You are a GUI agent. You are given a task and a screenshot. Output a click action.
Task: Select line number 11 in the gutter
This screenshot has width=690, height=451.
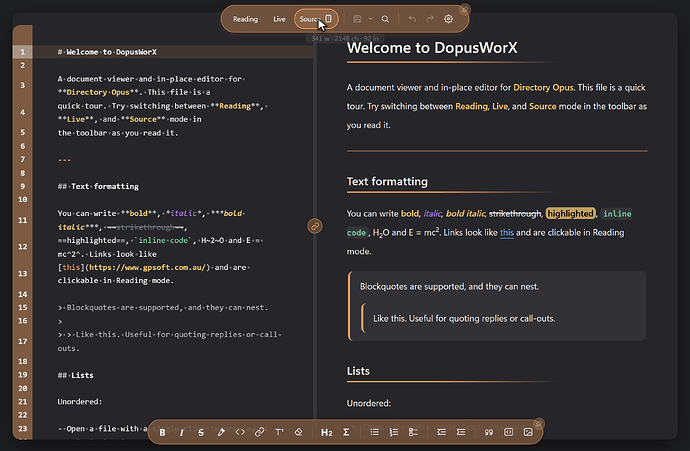(x=22, y=220)
